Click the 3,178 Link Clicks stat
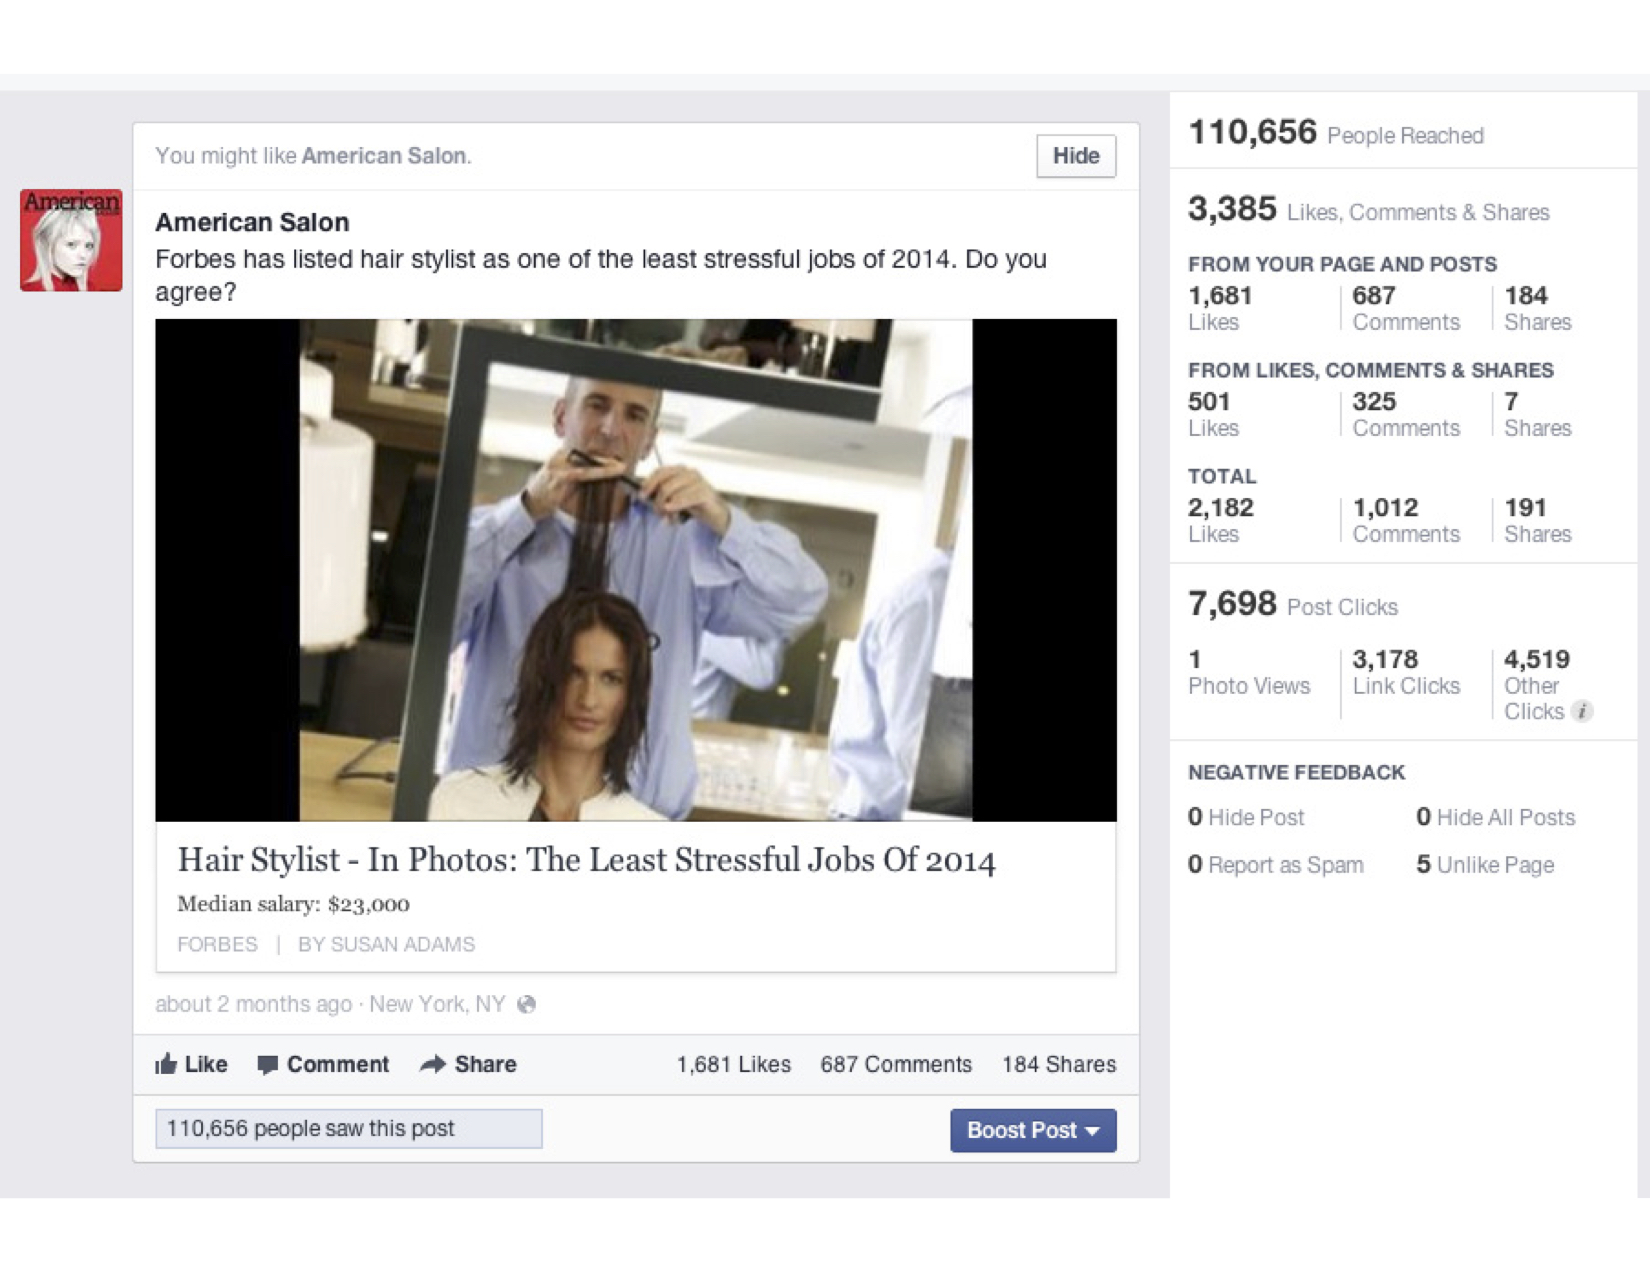The width and height of the screenshot is (1650, 1275). pos(1406,672)
